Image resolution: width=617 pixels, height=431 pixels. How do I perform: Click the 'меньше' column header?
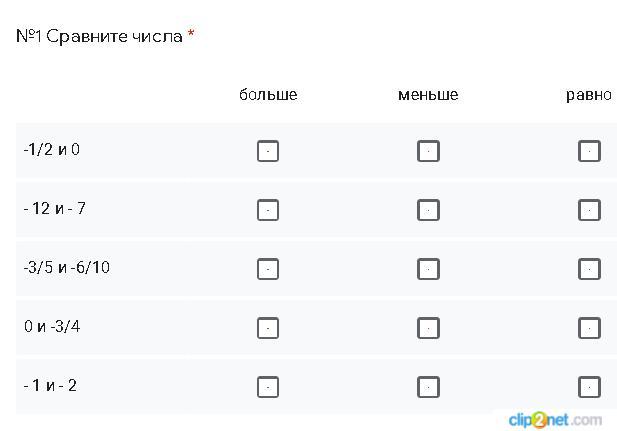[x=428, y=95]
